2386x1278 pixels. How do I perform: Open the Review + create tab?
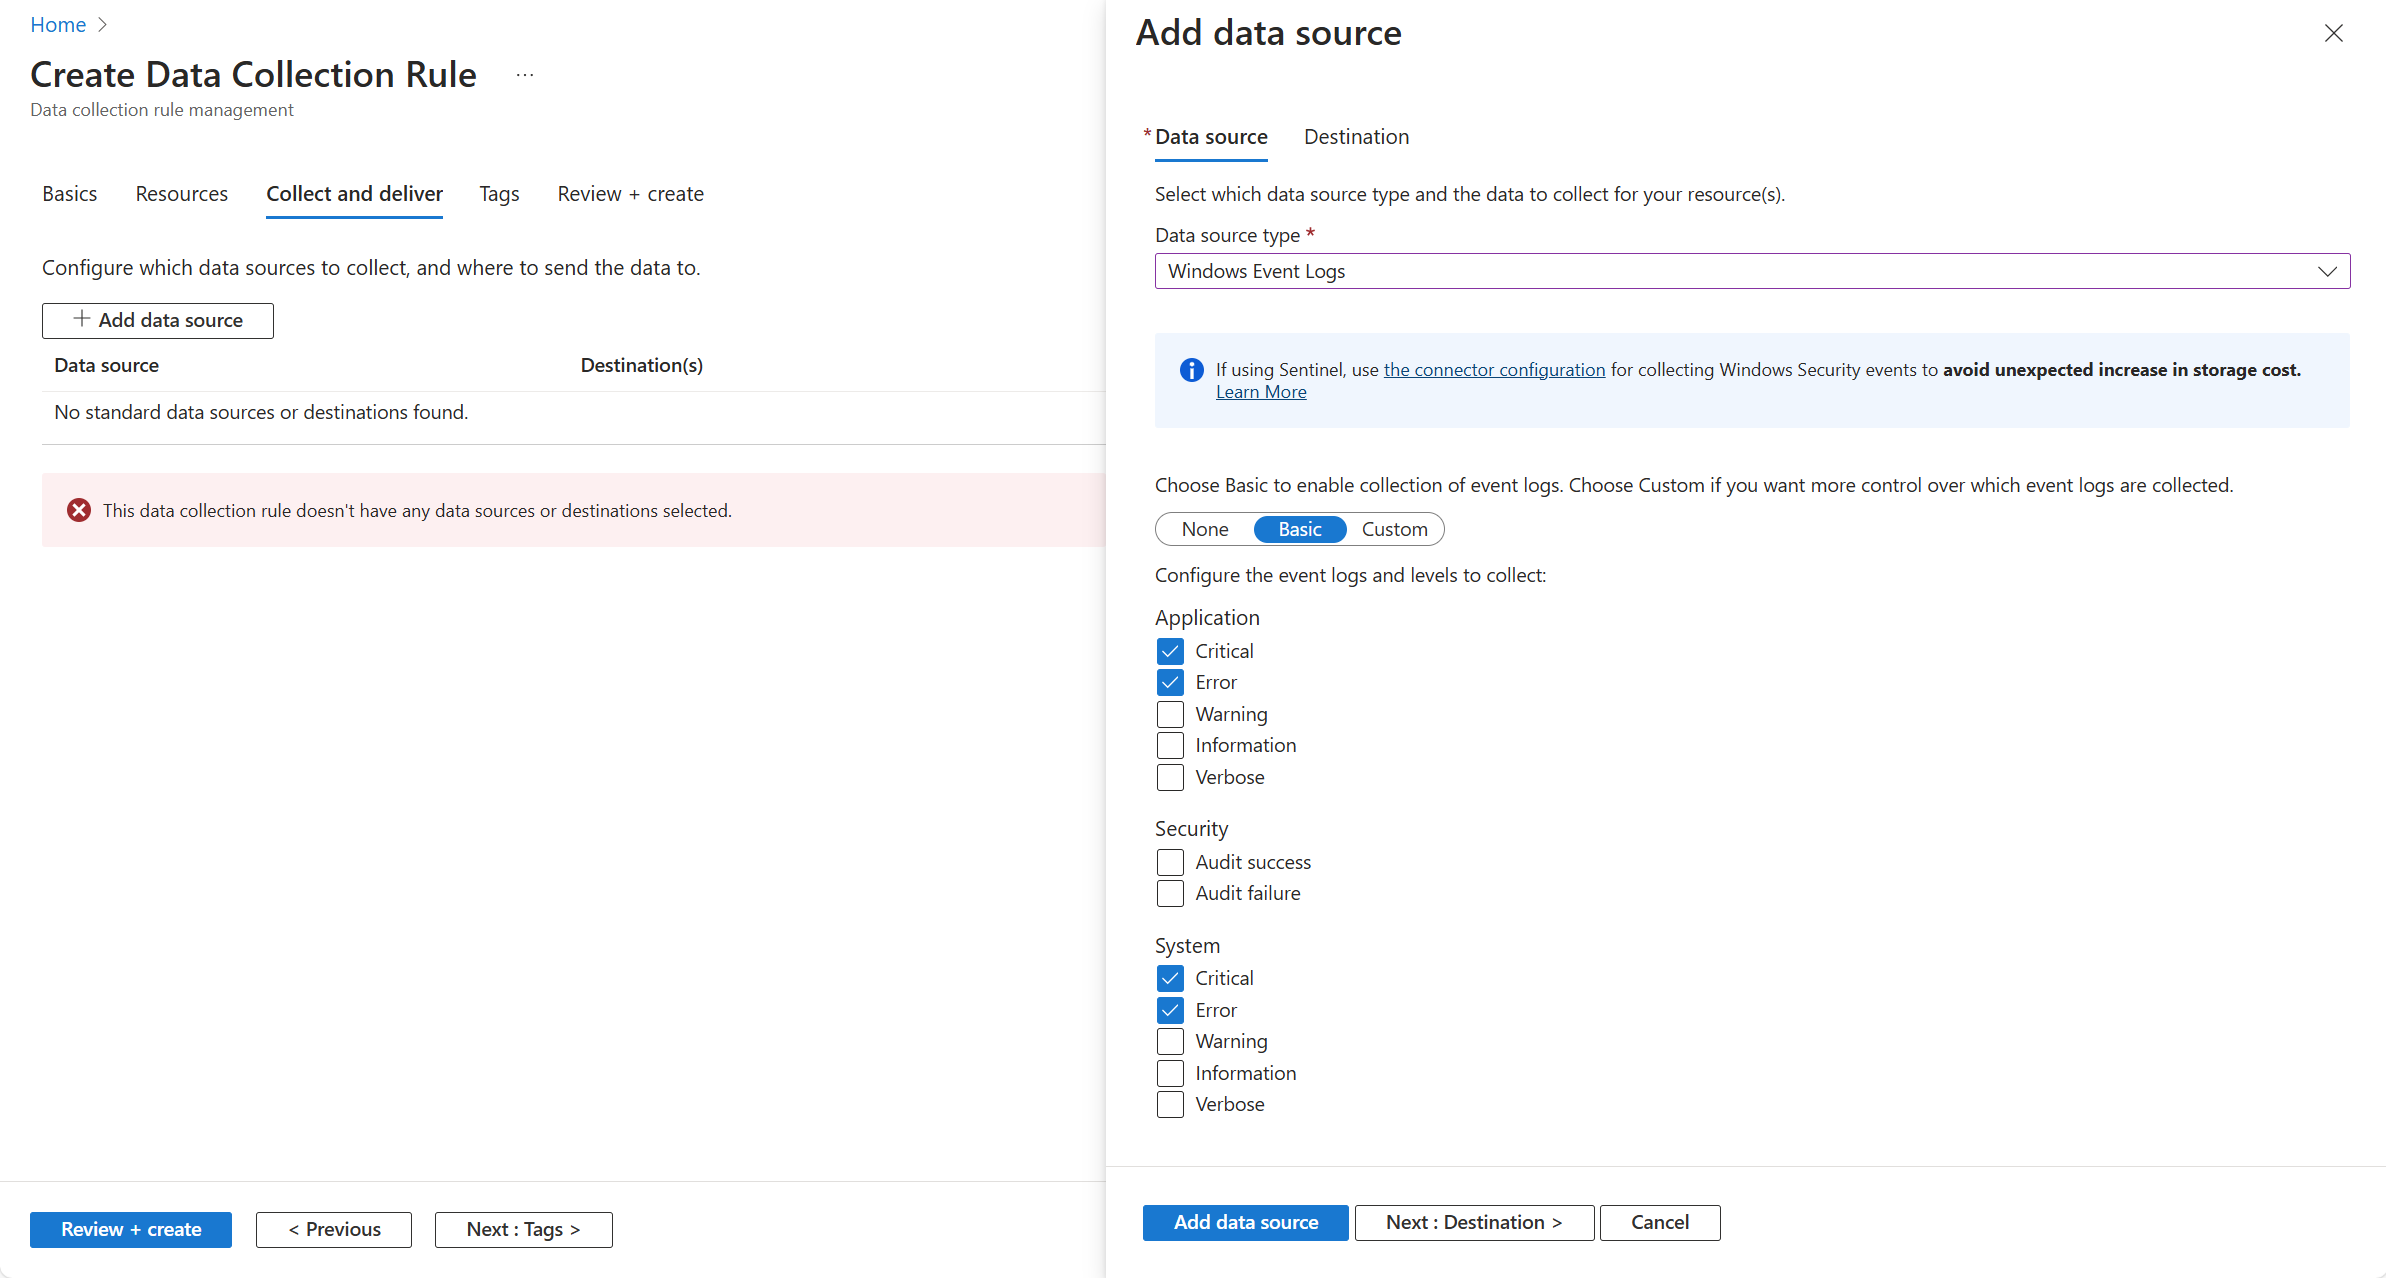tap(630, 194)
